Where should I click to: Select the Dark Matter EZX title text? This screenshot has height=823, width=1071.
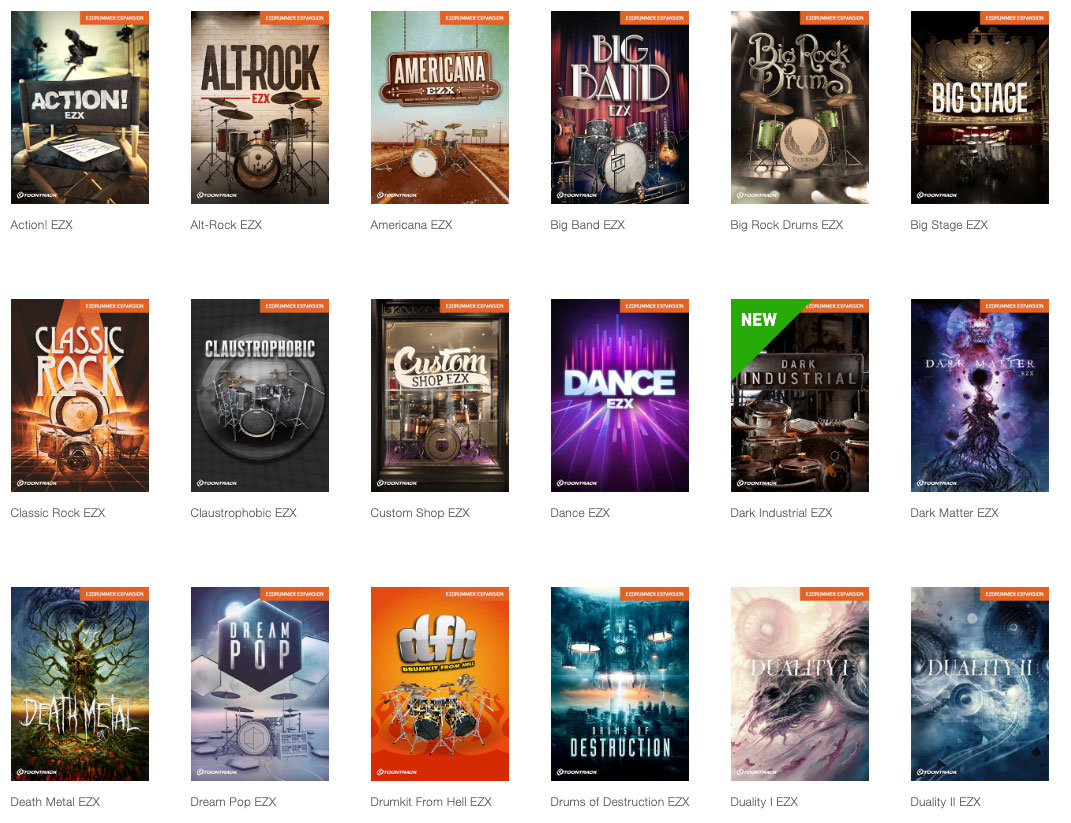[x=954, y=513]
